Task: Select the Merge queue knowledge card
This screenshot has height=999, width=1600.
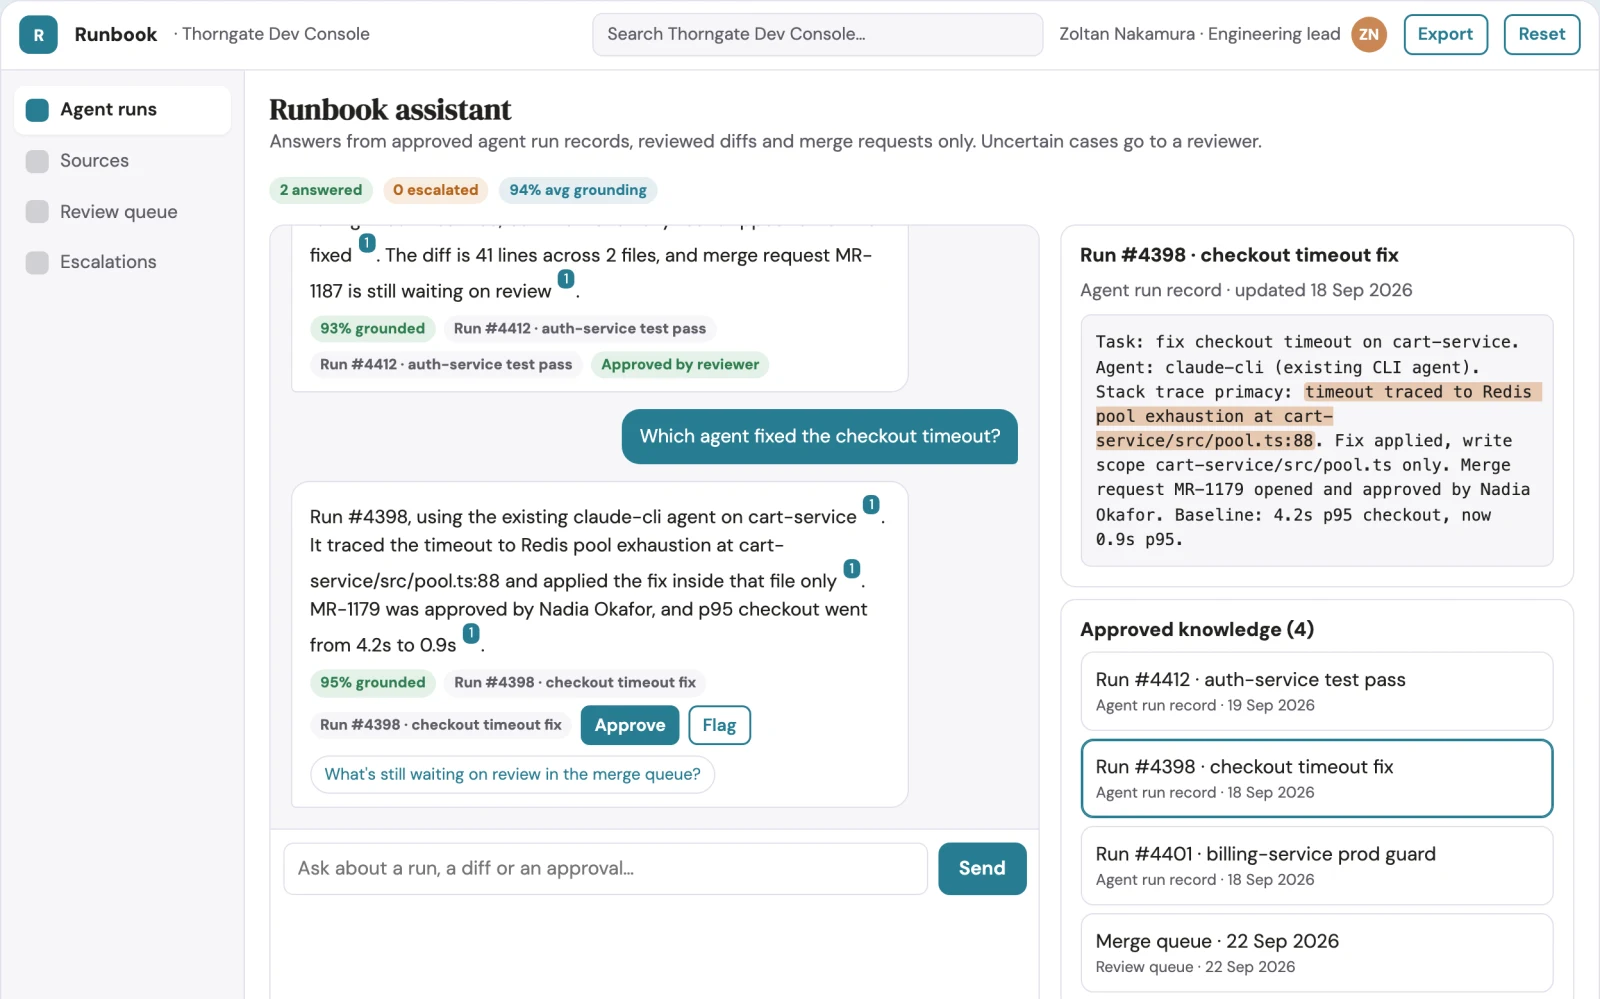Action: pos(1316,953)
